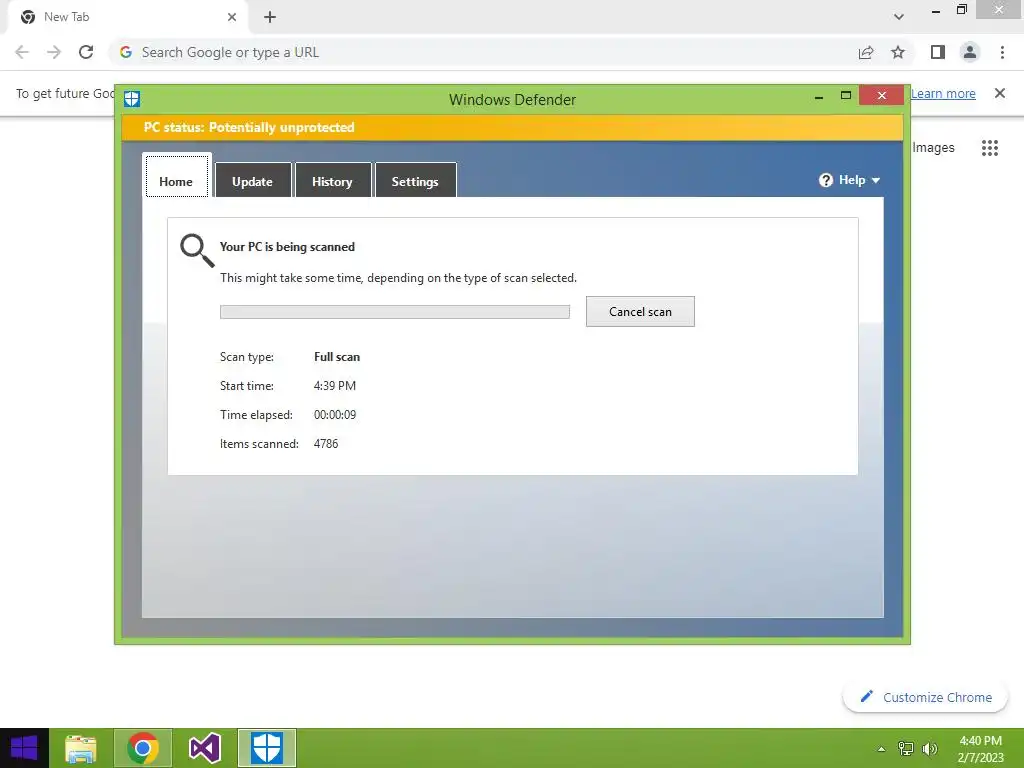Select Windows Defender taskbar icon
This screenshot has width=1024, height=768.
266,748
